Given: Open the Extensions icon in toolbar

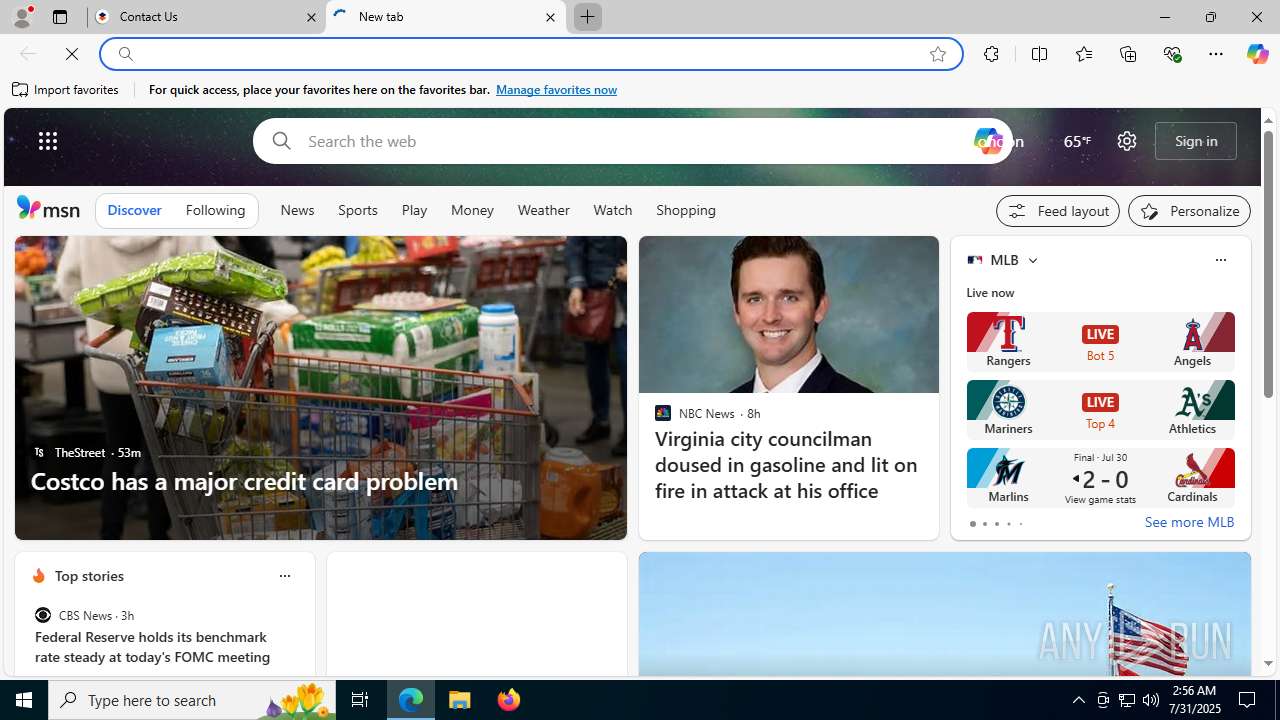Looking at the screenshot, I should [x=991, y=54].
